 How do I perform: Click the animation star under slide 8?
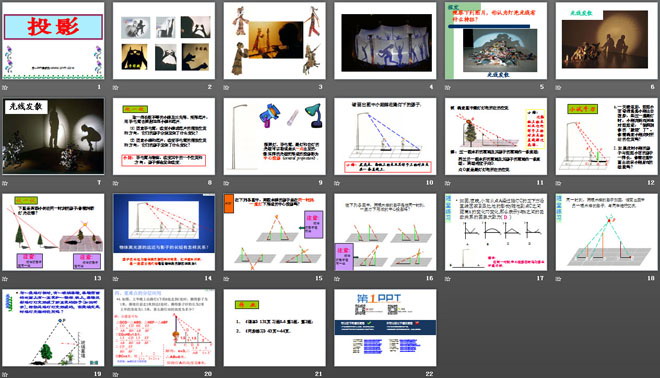[x=116, y=183]
